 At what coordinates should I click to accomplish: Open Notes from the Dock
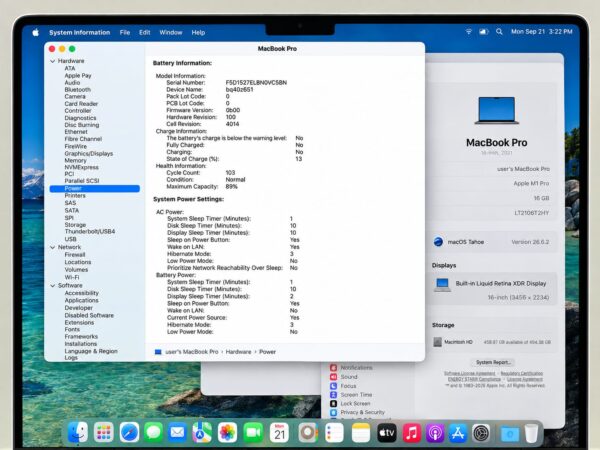(361, 433)
